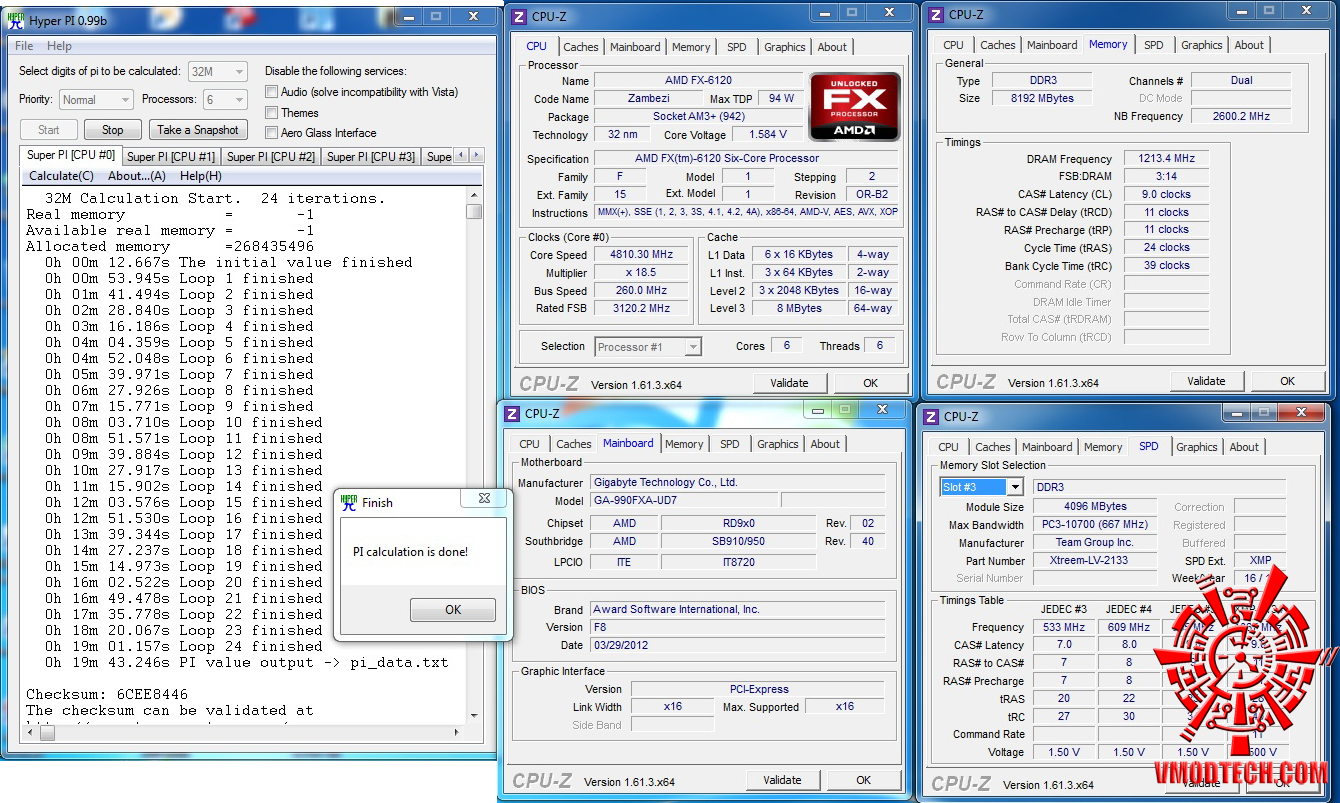The height and width of the screenshot is (803, 1340).
Task: Open the Mainboard tab in the CPU-Z SPD window
Action: (x=1047, y=447)
